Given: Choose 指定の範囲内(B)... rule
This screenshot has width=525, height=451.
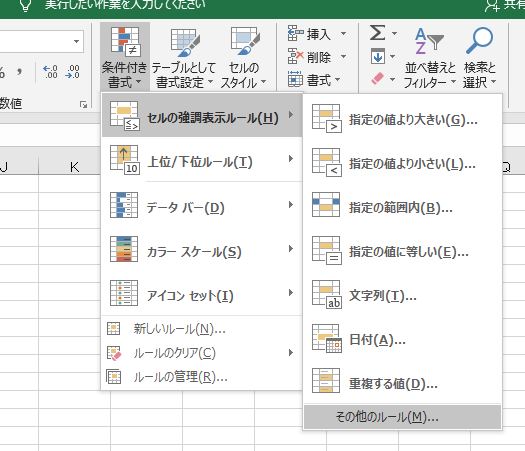Looking at the screenshot, I should (402, 206).
